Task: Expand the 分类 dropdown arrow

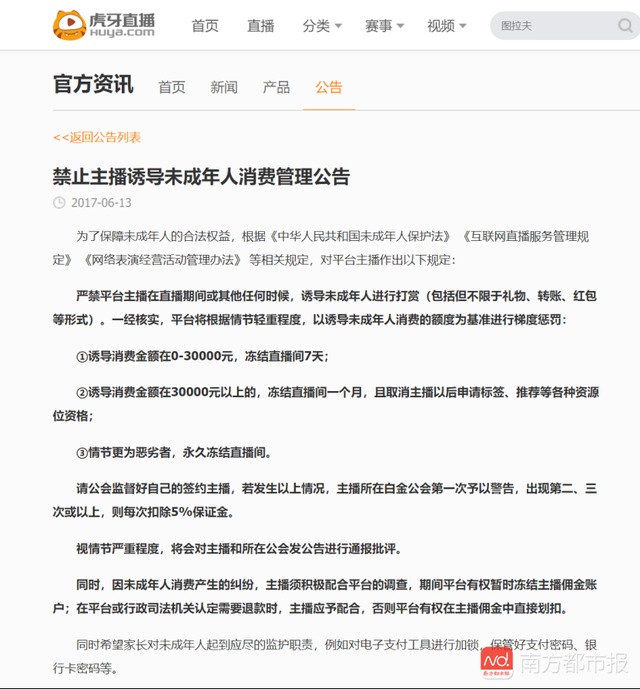Action: click(x=338, y=26)
